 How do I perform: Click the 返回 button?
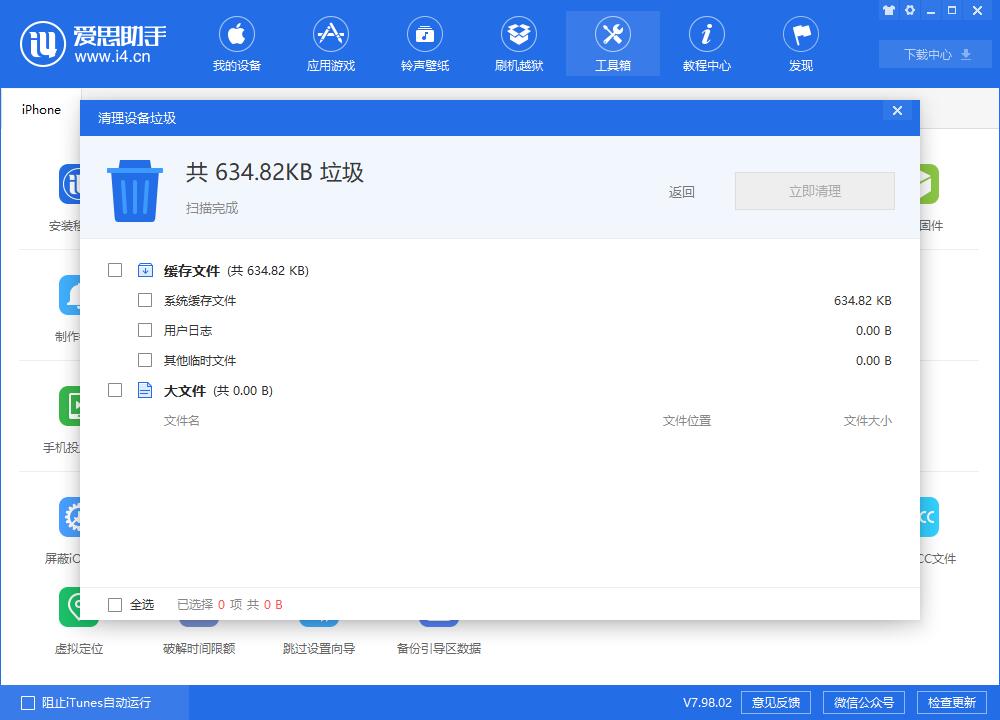tap(681, 191)
